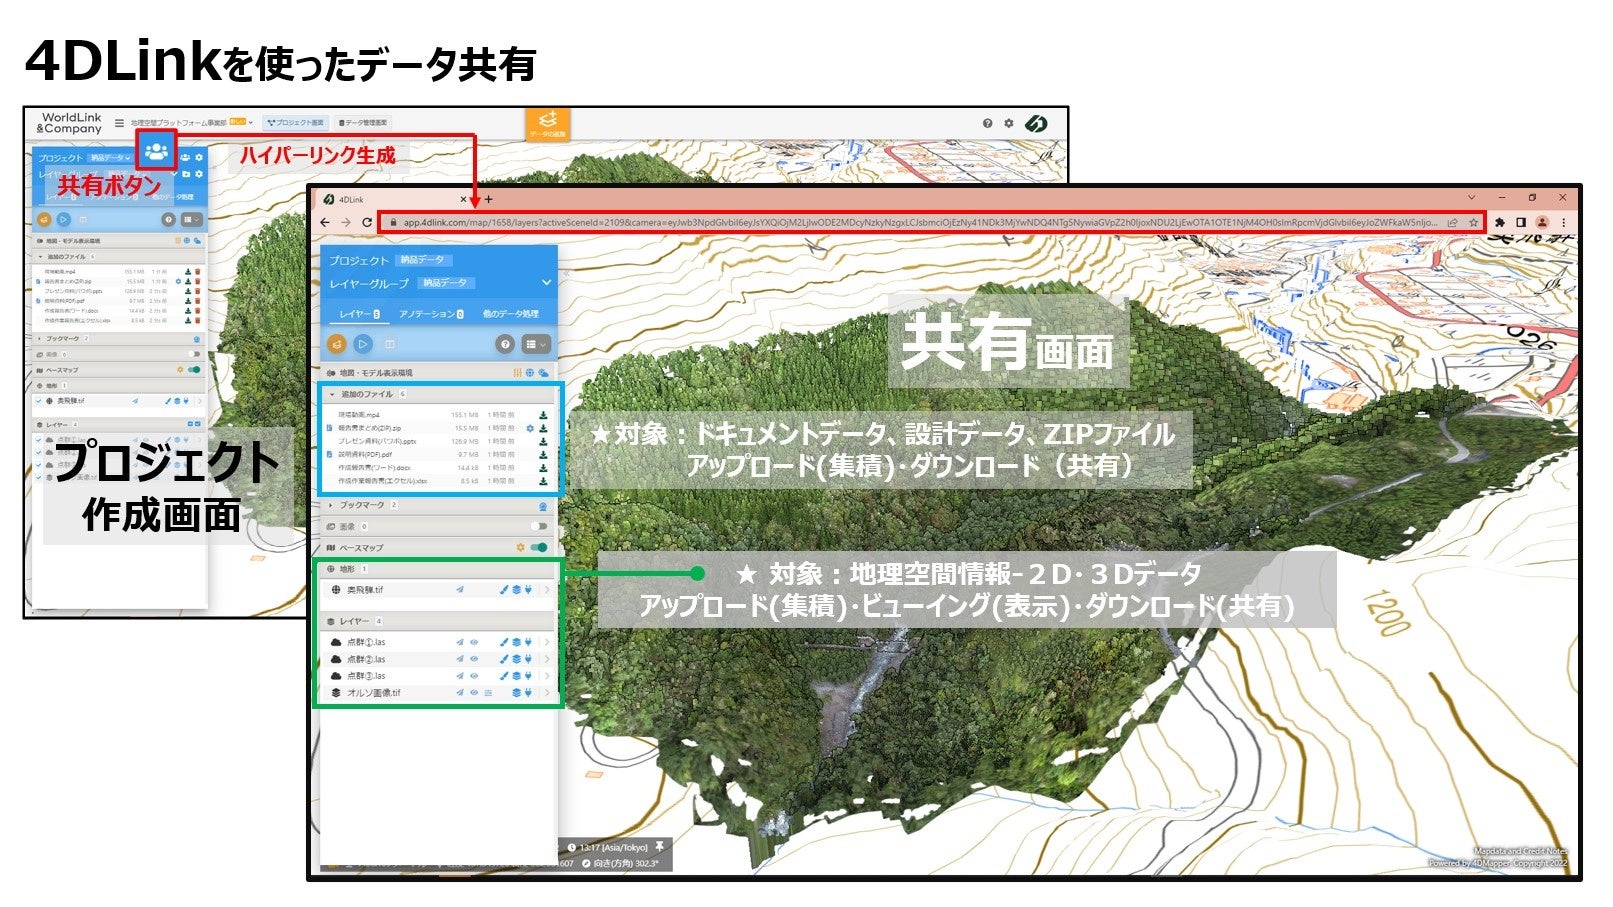Open help icon in project window top bar
Screen dimensions: 1613x907
[987, 123]
